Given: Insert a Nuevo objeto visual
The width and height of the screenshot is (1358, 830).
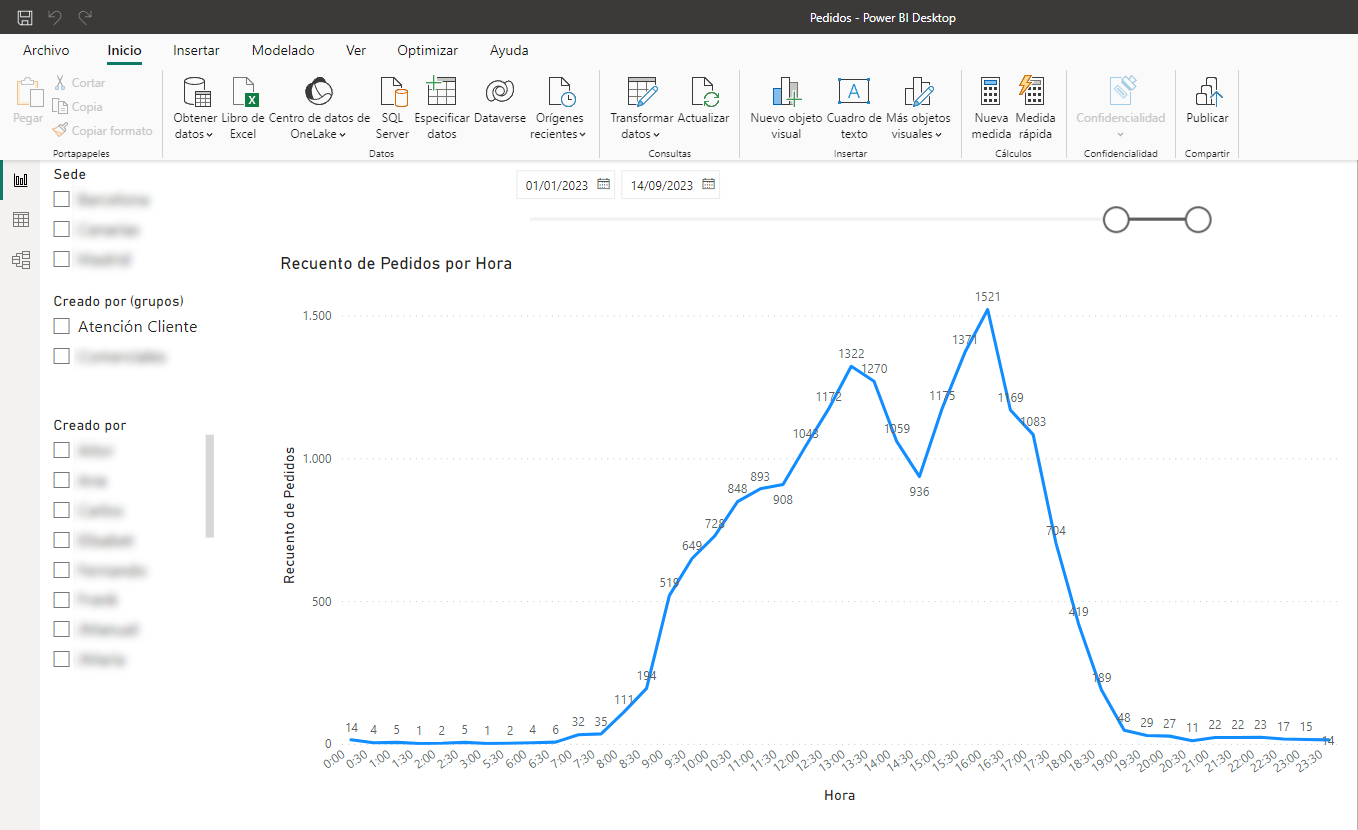Looking at the screenshot, I should coord(786,108).
